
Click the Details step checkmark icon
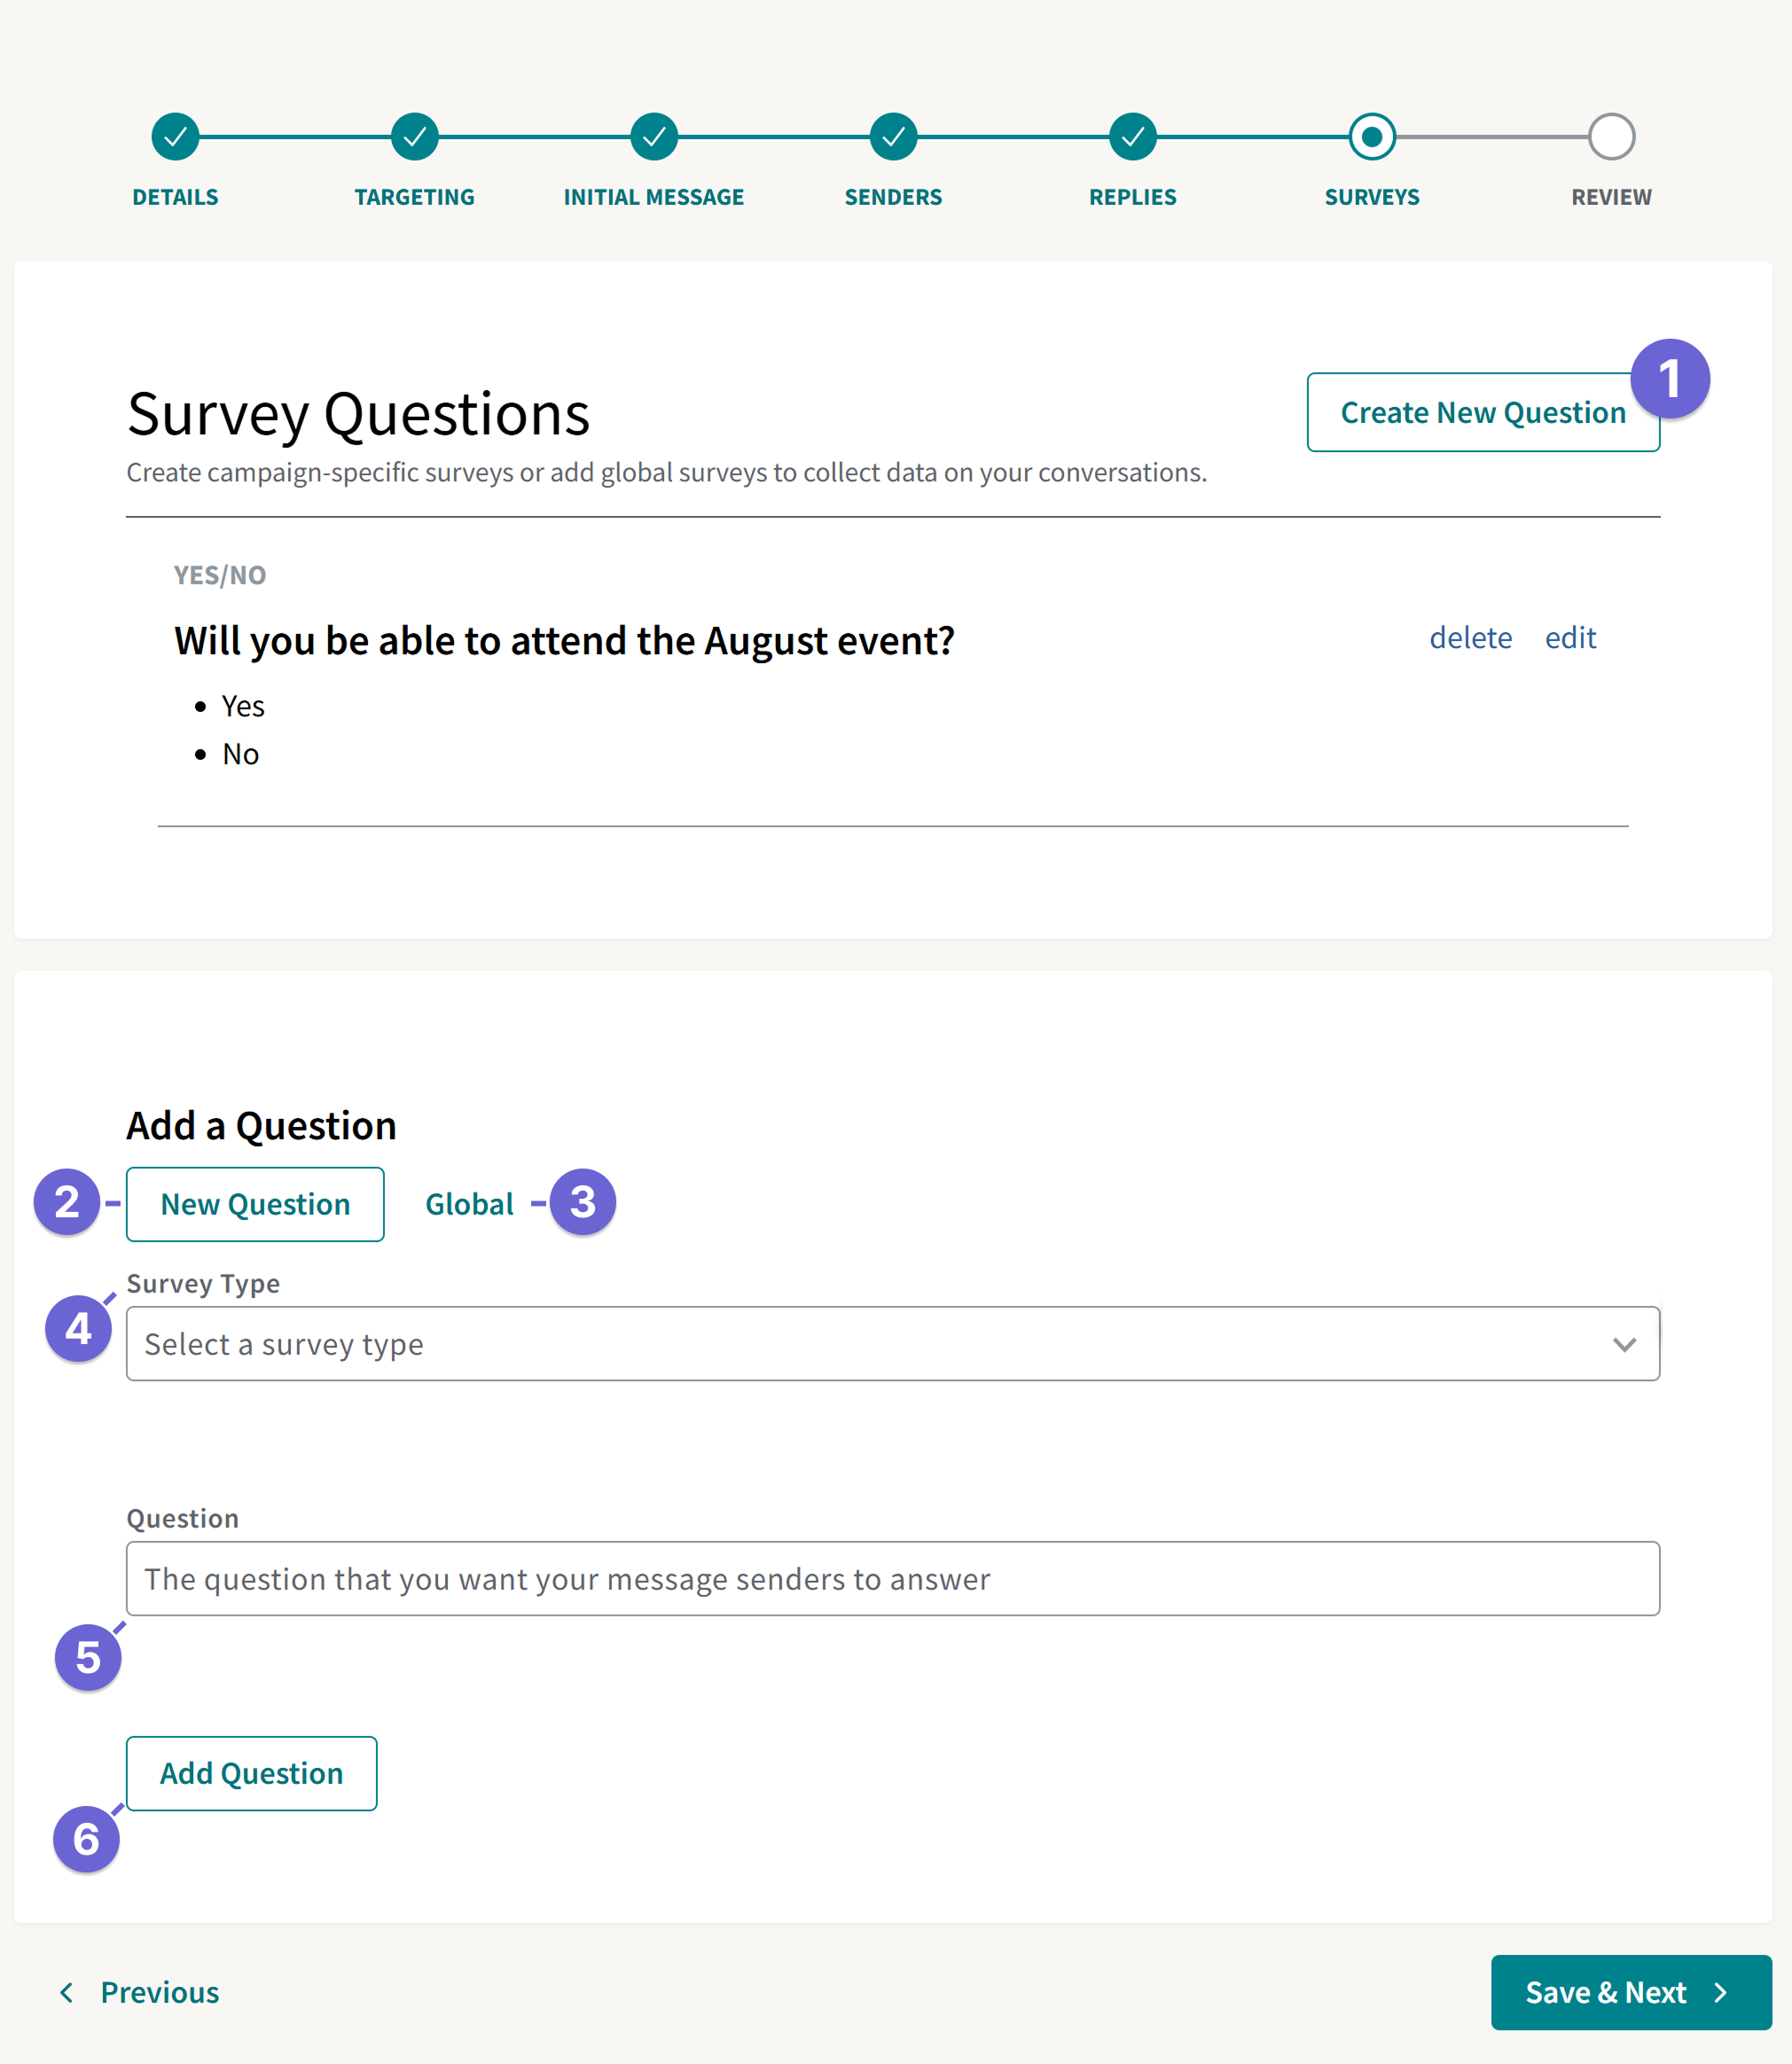coord(175,137)
